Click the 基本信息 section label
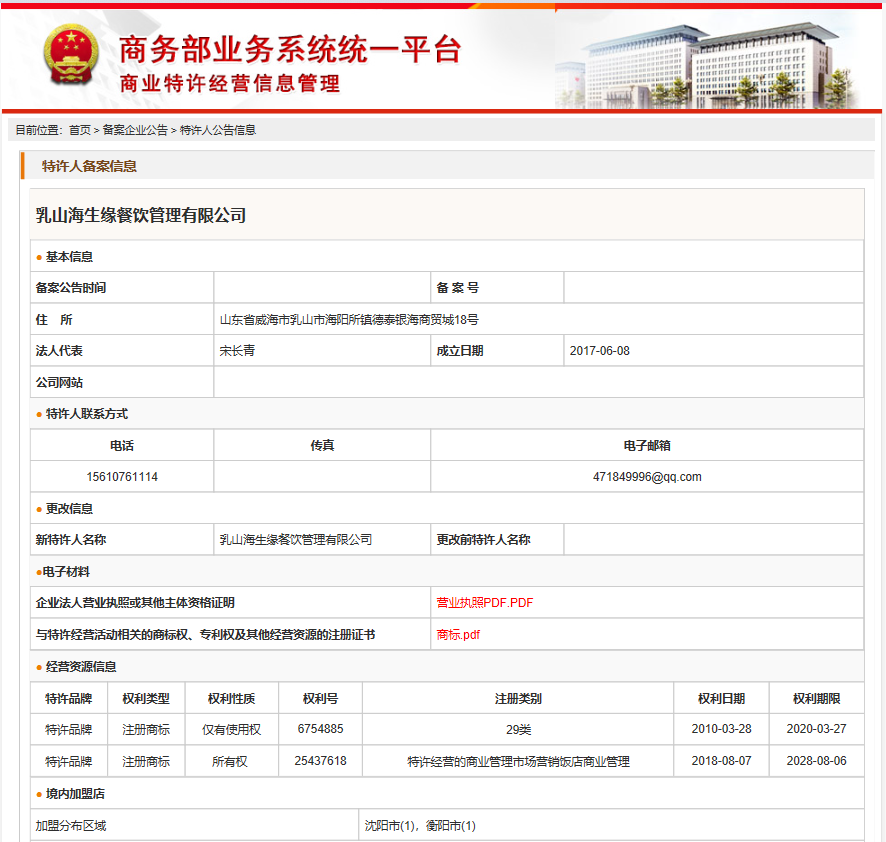 [x=69, y=257]
